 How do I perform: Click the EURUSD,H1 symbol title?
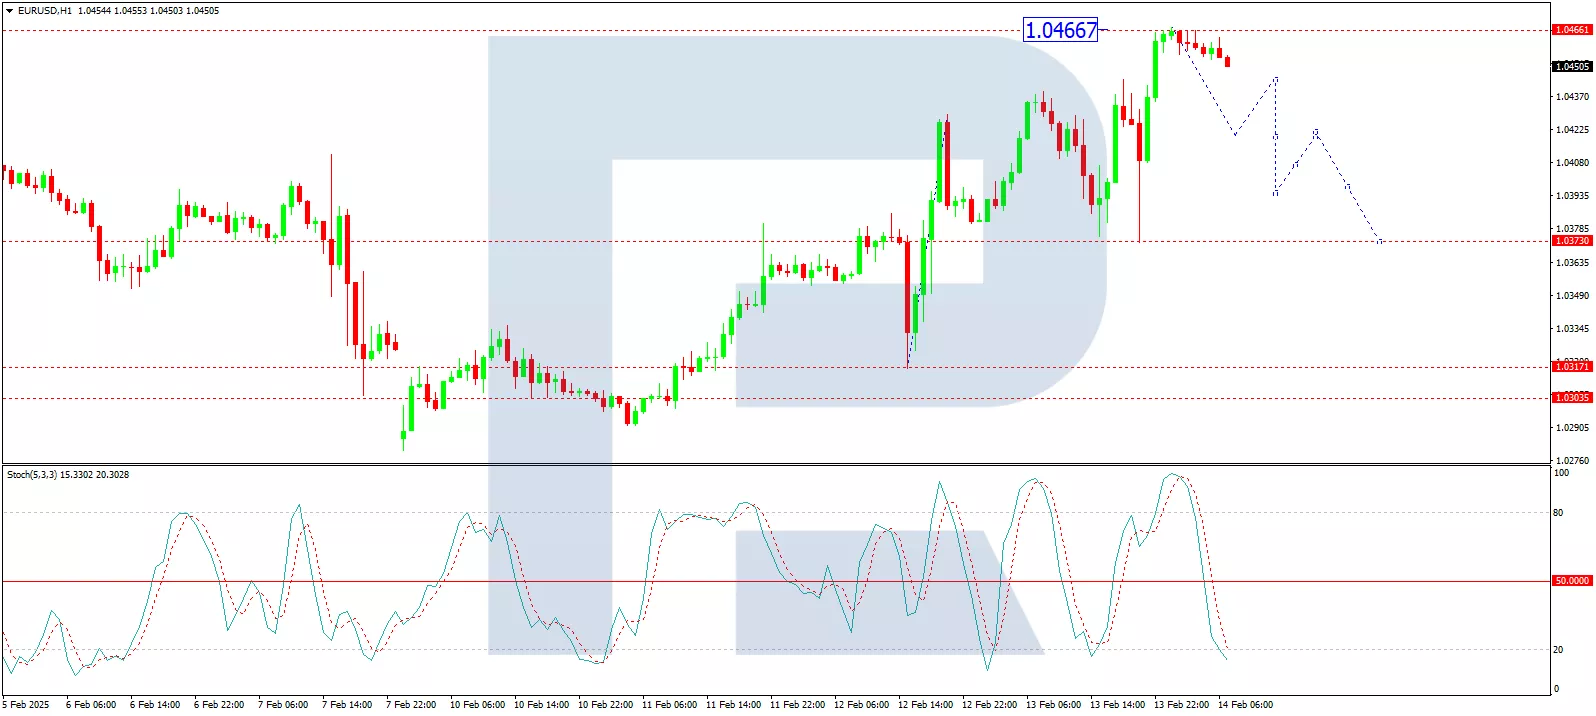click(x=45, y=11)
